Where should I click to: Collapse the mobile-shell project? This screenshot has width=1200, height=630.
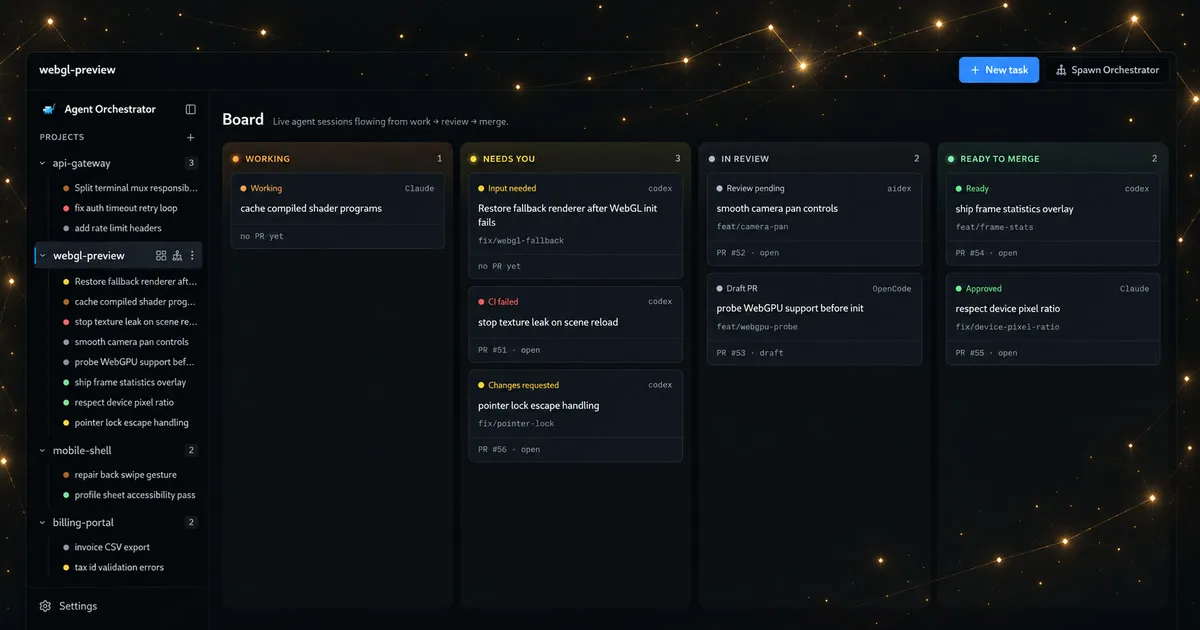tap(43, 451)
